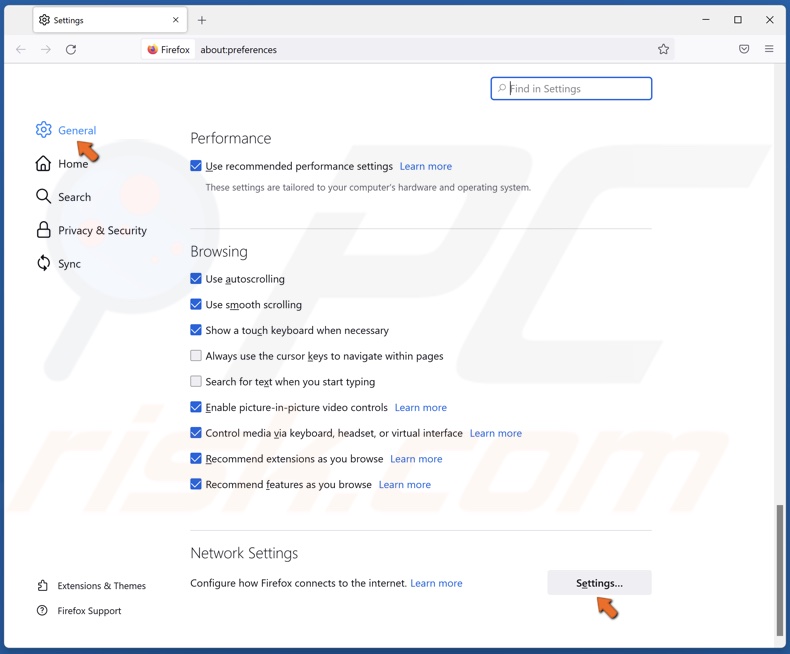Screen dimensions: 790x654
Task: Open Privacy & Security settings label
Action: point(102,230)
